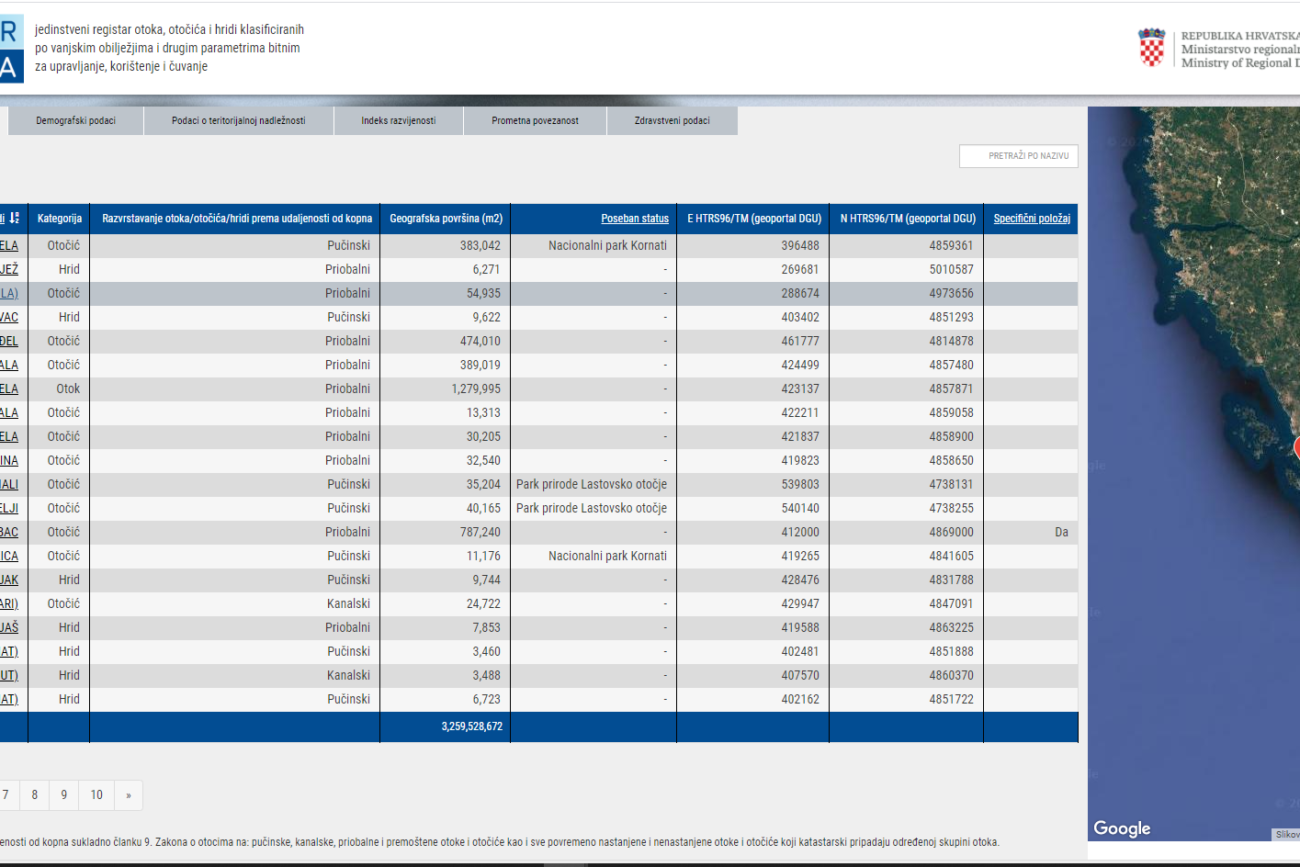
Task: Switch to Podaci o teritorijalnoj nadležnosti tab
Action: pyautogui.click(x=238, y=121)
